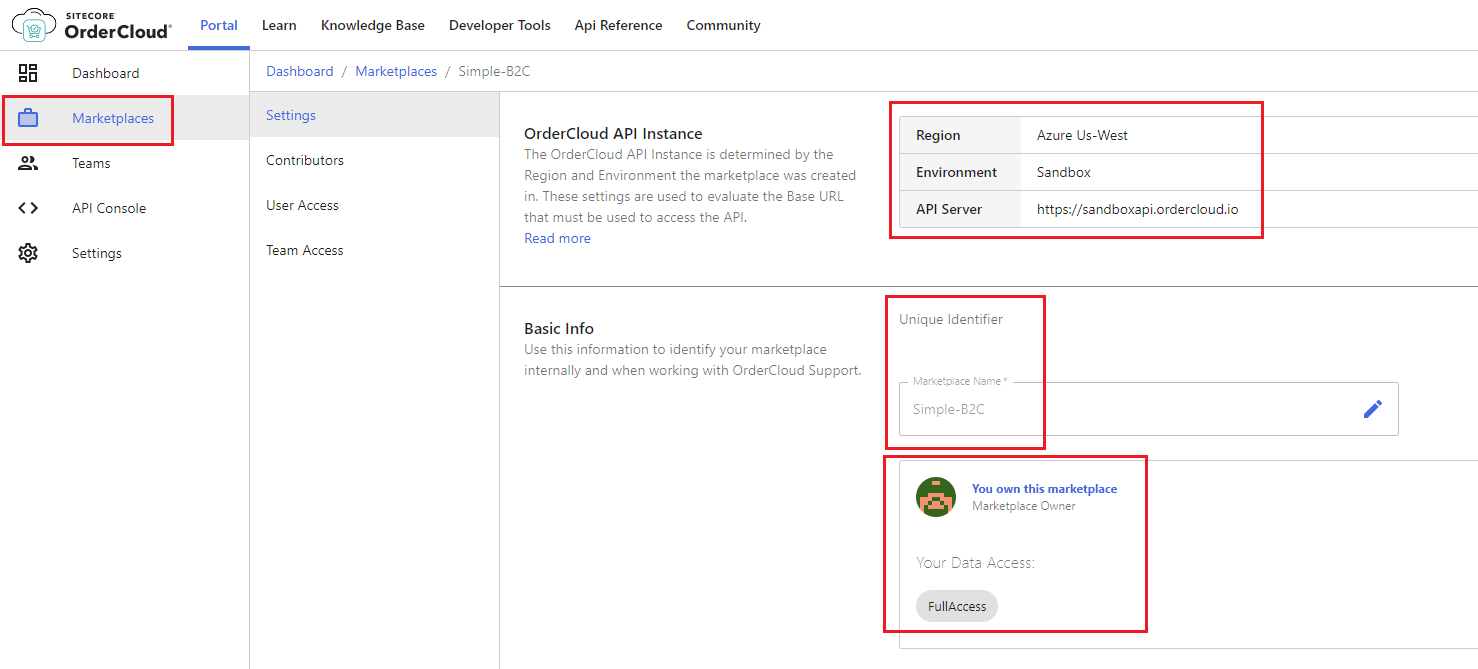The height and width of the screenshot is (669, 1478).
Task: Open Developer Tools in top navigation
Action: point(500,25)
